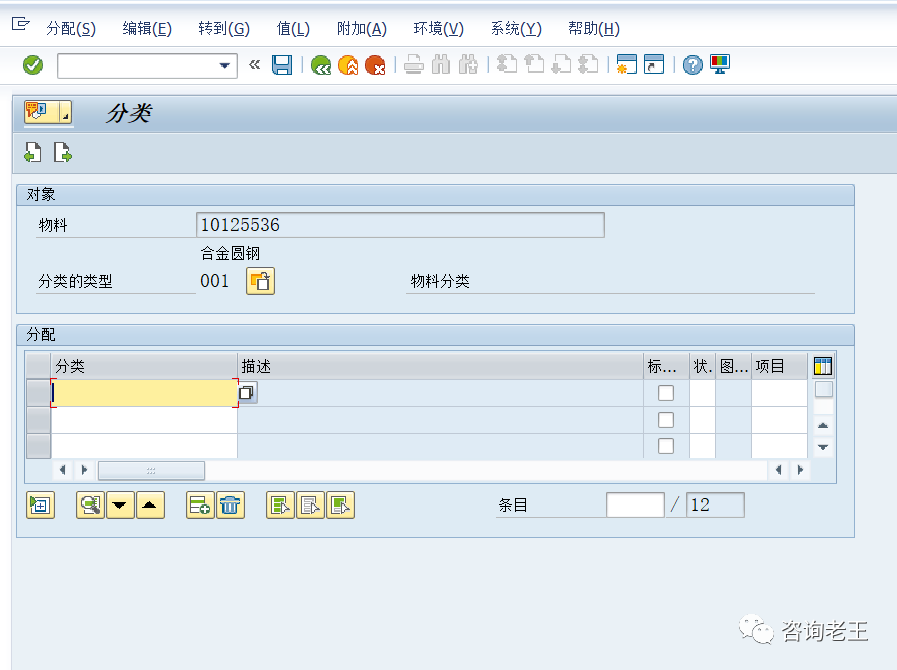Click the Save floppy disk icon

pyautogui.click(x=282, y=65)
